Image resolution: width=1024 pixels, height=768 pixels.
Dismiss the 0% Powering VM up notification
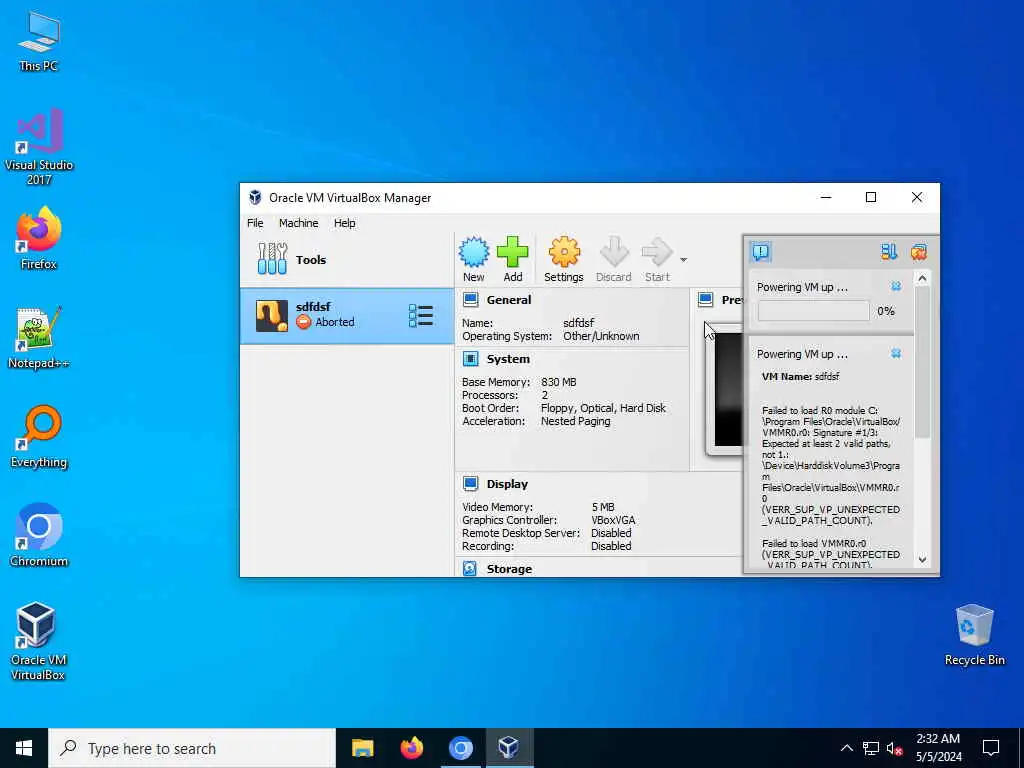896,287
